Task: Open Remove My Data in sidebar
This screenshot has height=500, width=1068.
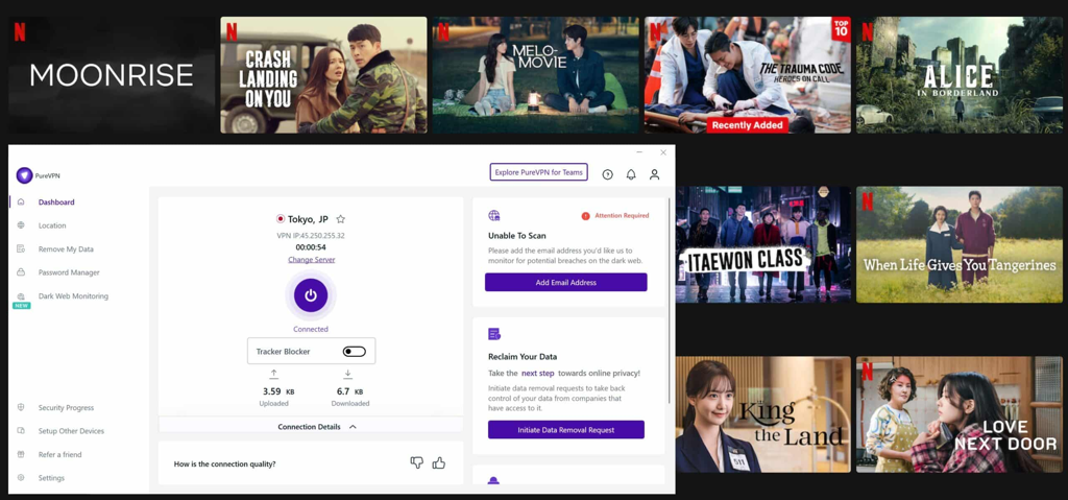Action: tap(66, 249)
